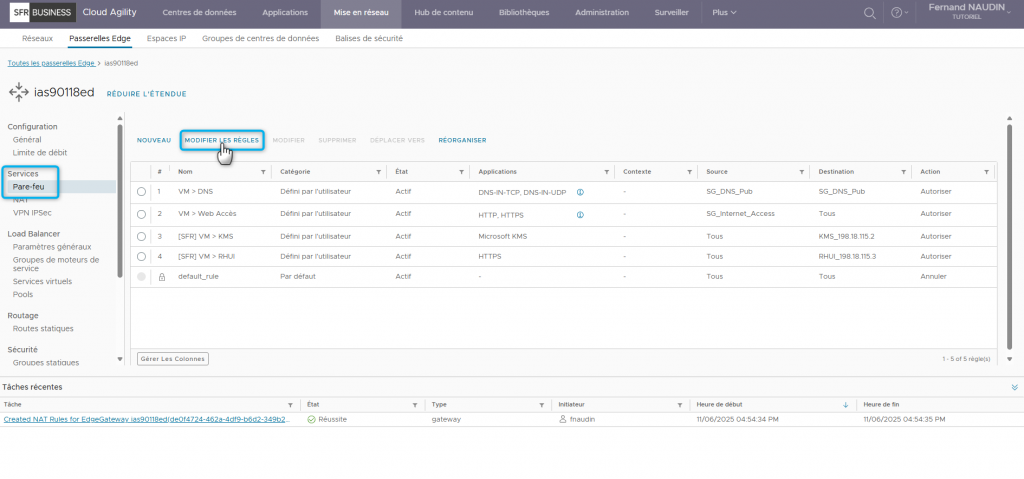Image resolution: width=1024 pixels, height=479 pixels.
Task: Select VPN IPSec in sidebar
Action: [34, 213]
